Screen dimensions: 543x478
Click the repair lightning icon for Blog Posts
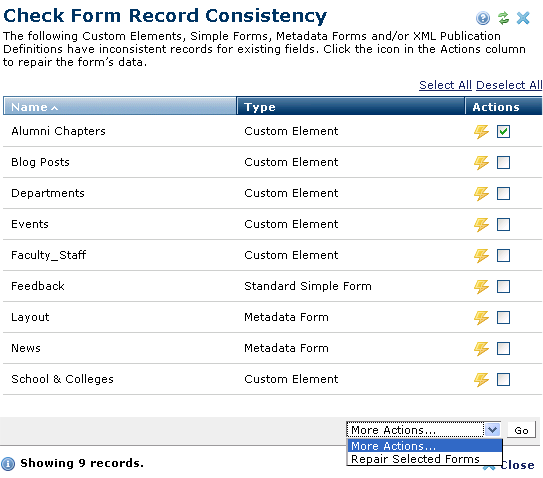pos(481,162)
